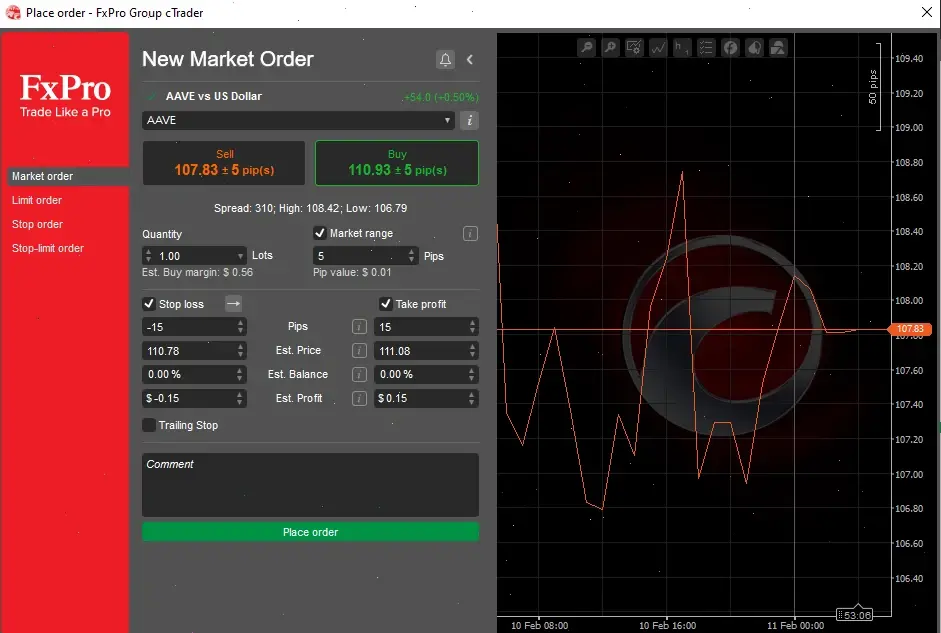Select the zoom in magnifier on the chart

(612, 47)
